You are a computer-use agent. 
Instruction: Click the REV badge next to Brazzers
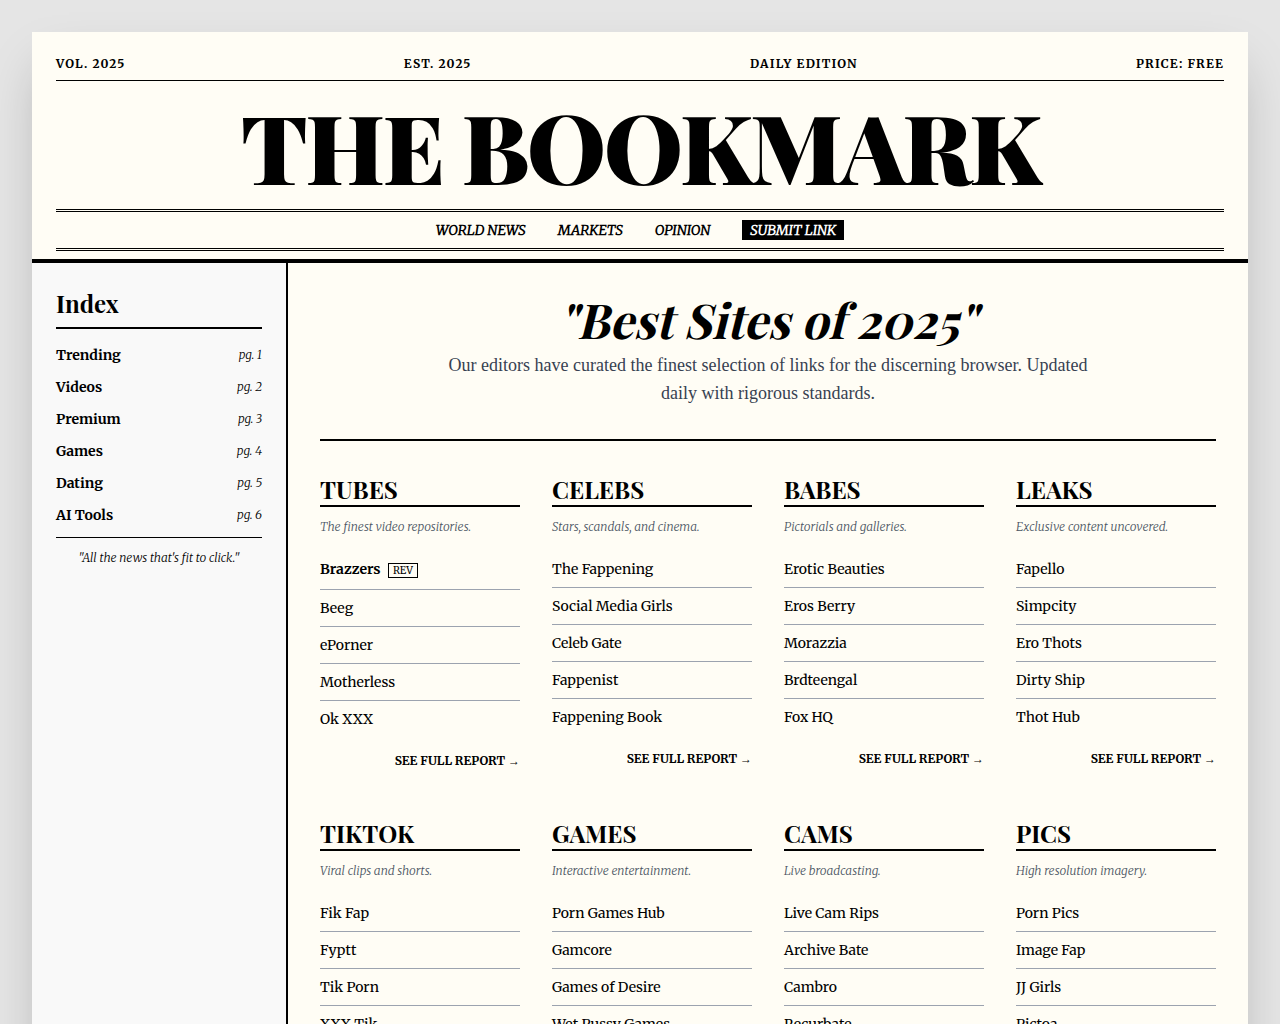pyautogui.click(x=402, y=570)
